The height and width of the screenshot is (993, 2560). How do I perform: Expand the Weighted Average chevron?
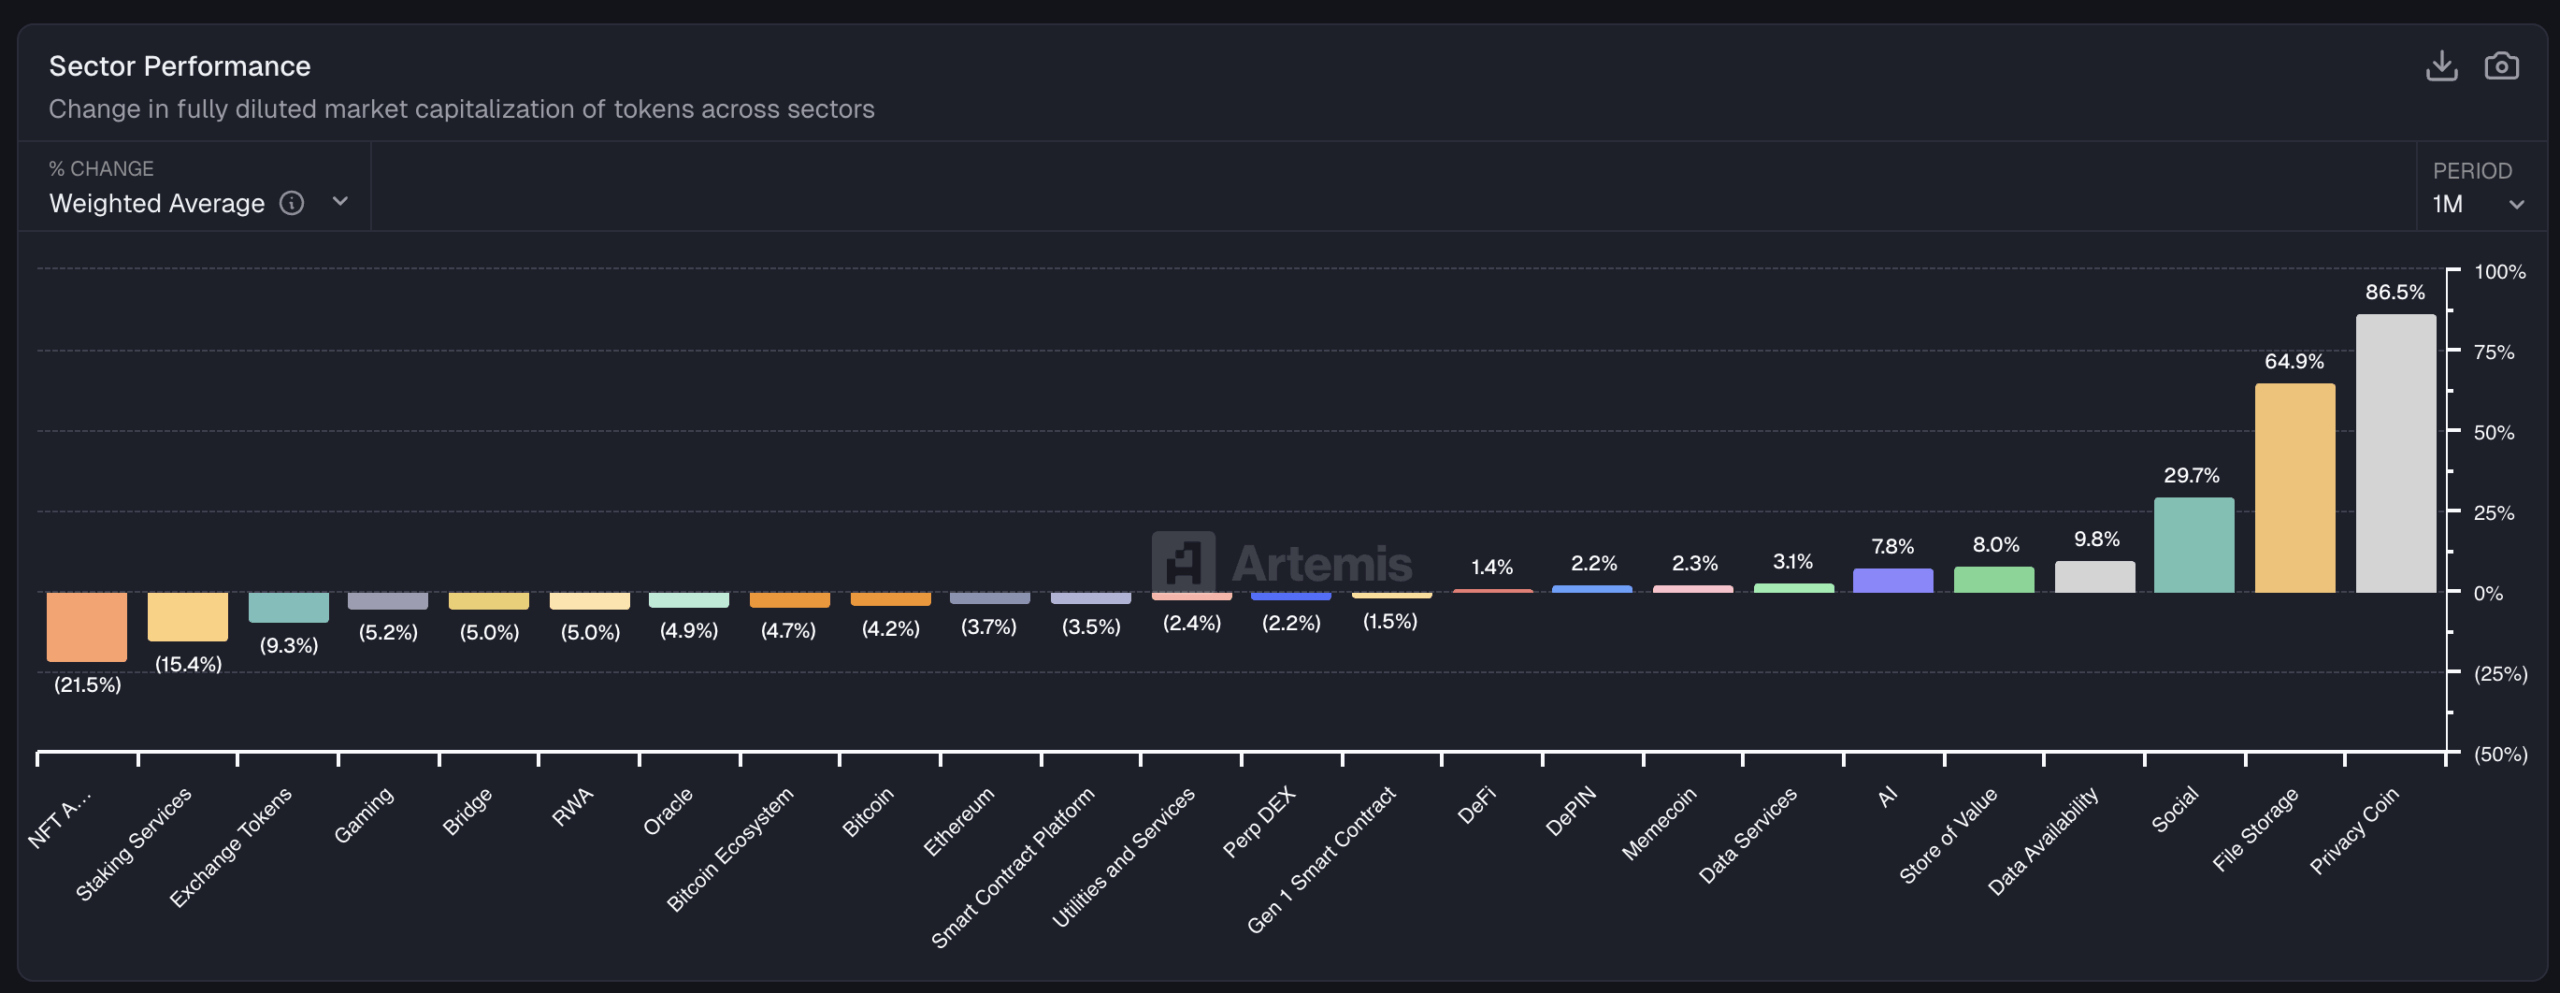340,202
